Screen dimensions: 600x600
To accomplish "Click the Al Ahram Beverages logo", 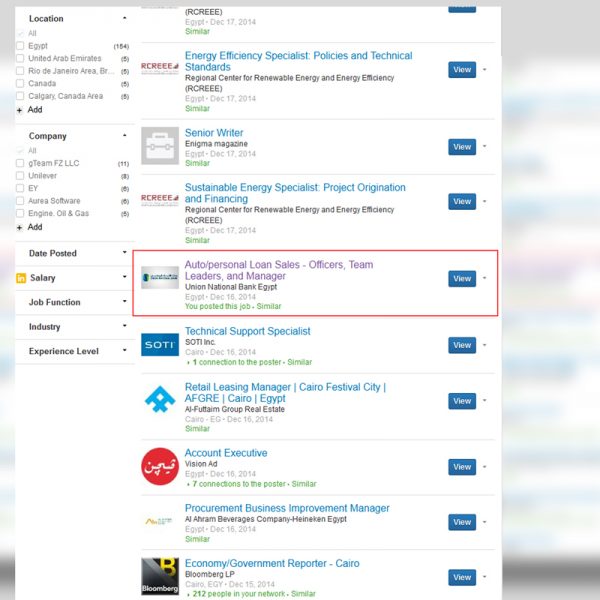I will point(159,521).
